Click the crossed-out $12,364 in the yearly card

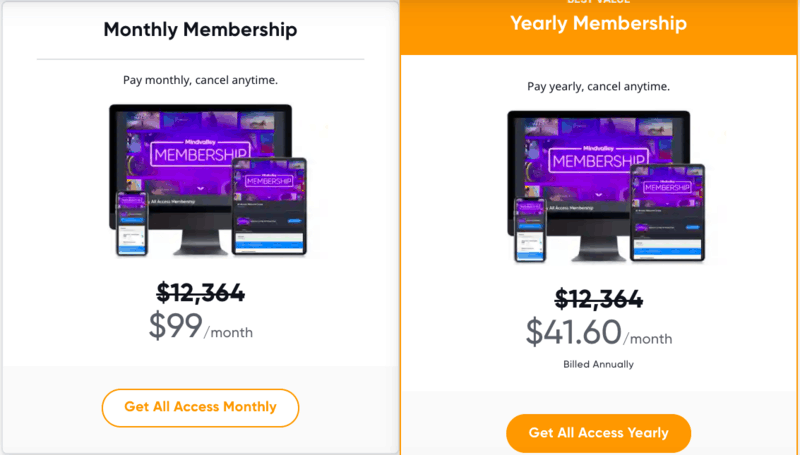(x=598, y=298)
